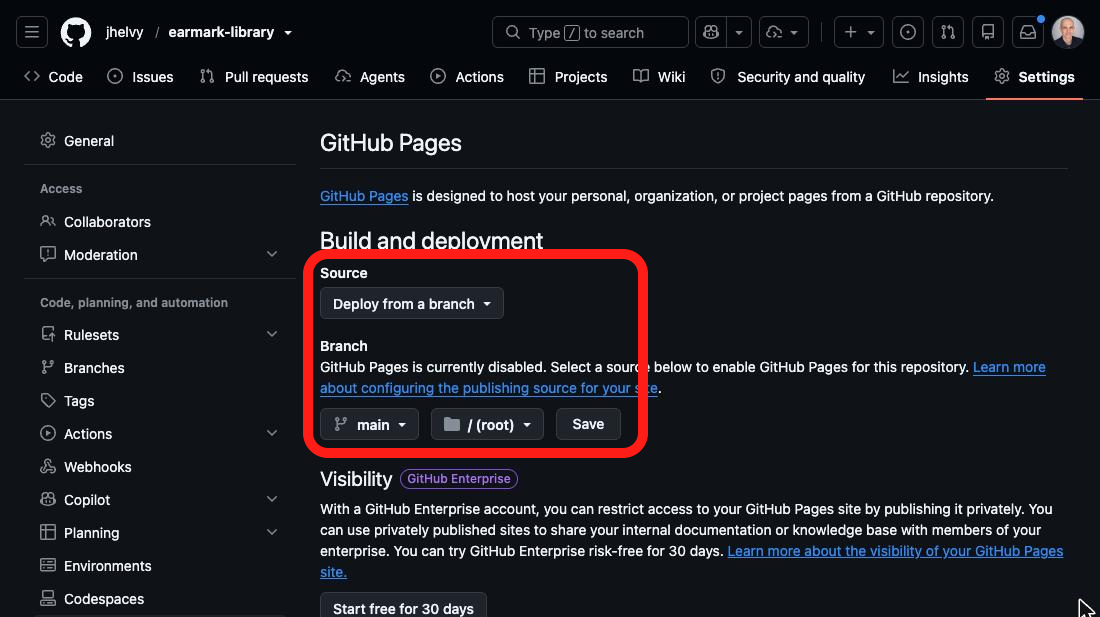Switch to the Insights tab

coord(930,76)
